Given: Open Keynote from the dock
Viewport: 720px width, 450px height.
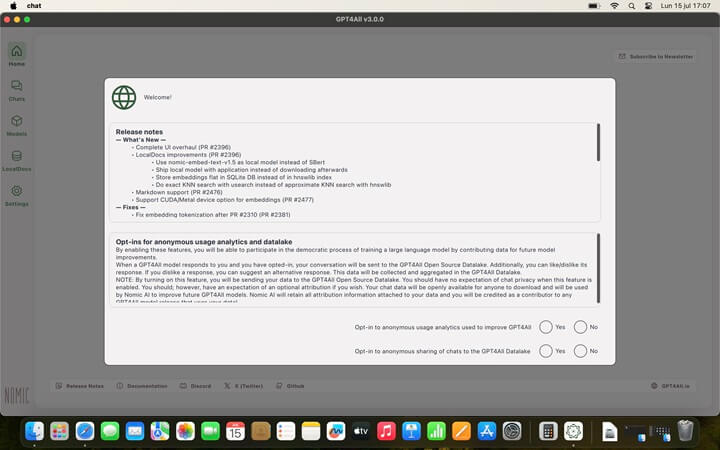Looking at the screenshot, I should 411,431.
